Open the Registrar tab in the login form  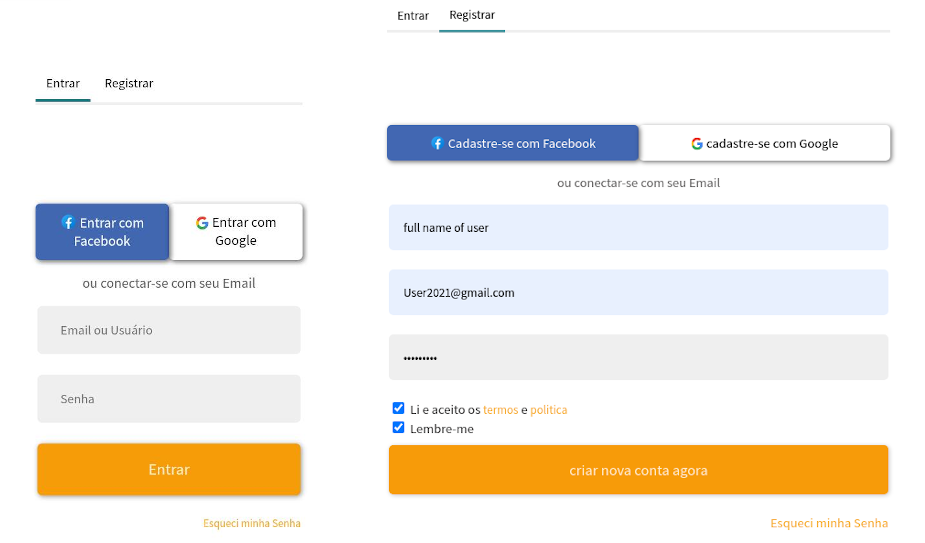(x=129, y=83)
